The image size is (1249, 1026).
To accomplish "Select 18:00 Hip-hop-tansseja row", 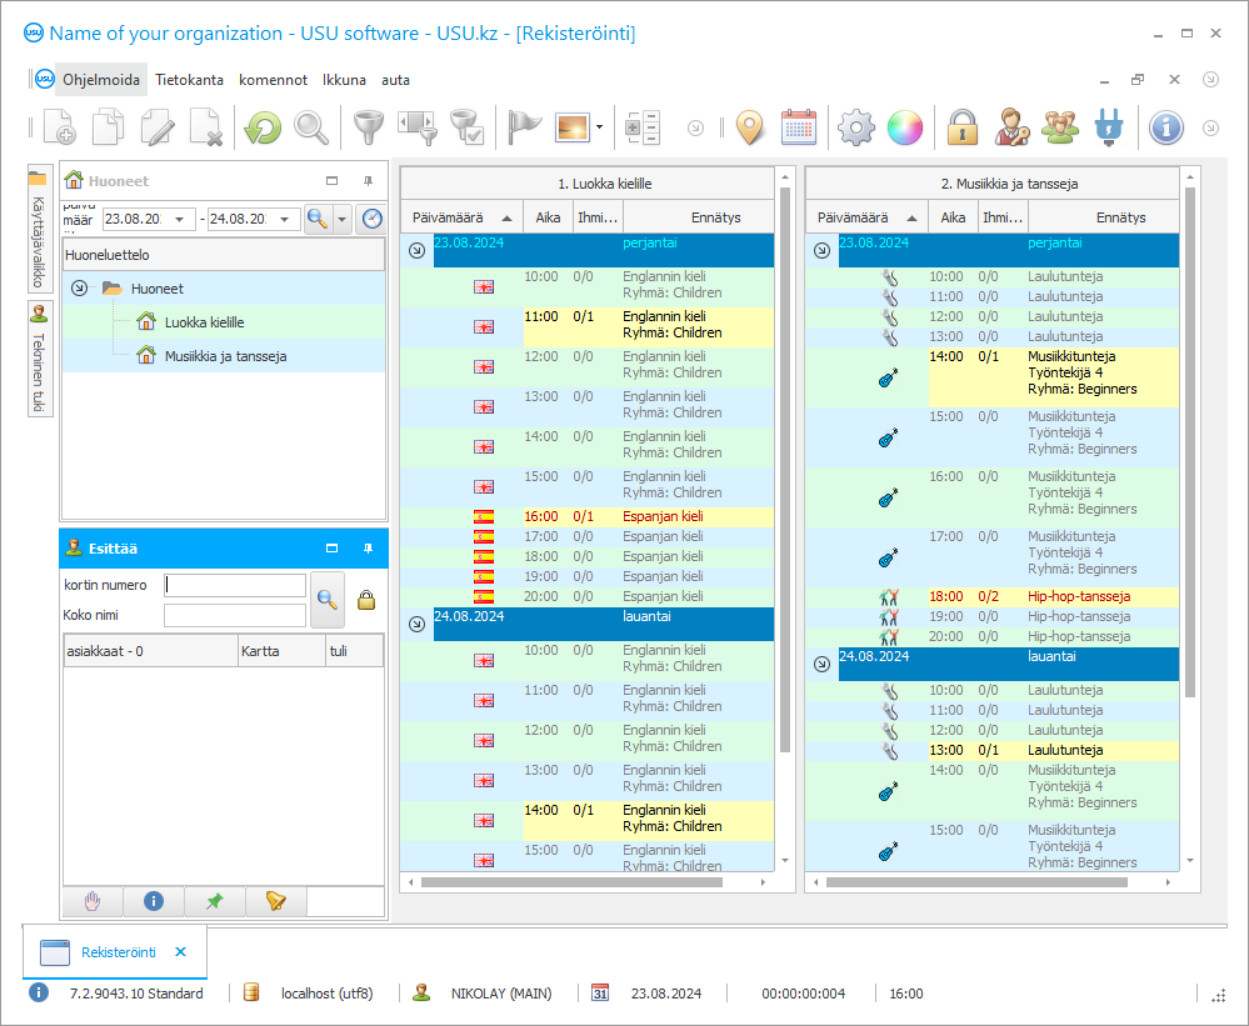I will [x=992, y=597].
